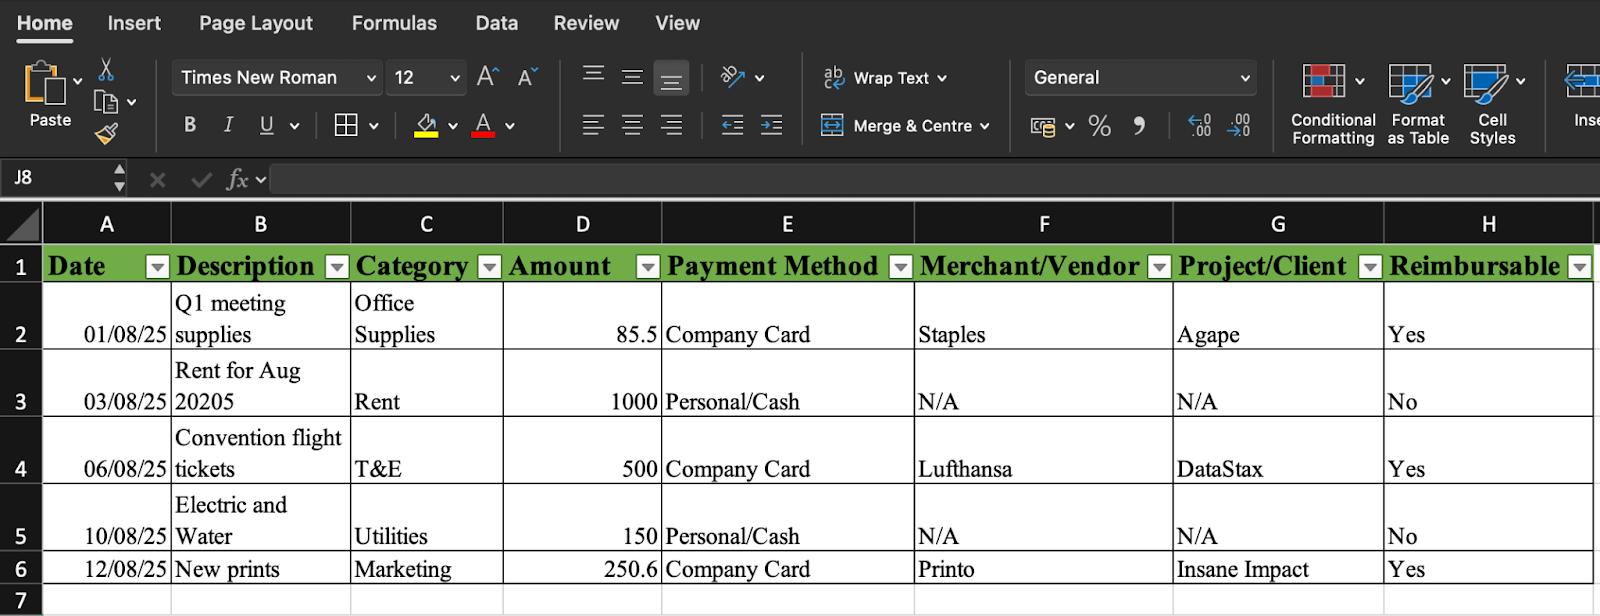
Task: Click Merge & Centre
Action: 905,125
